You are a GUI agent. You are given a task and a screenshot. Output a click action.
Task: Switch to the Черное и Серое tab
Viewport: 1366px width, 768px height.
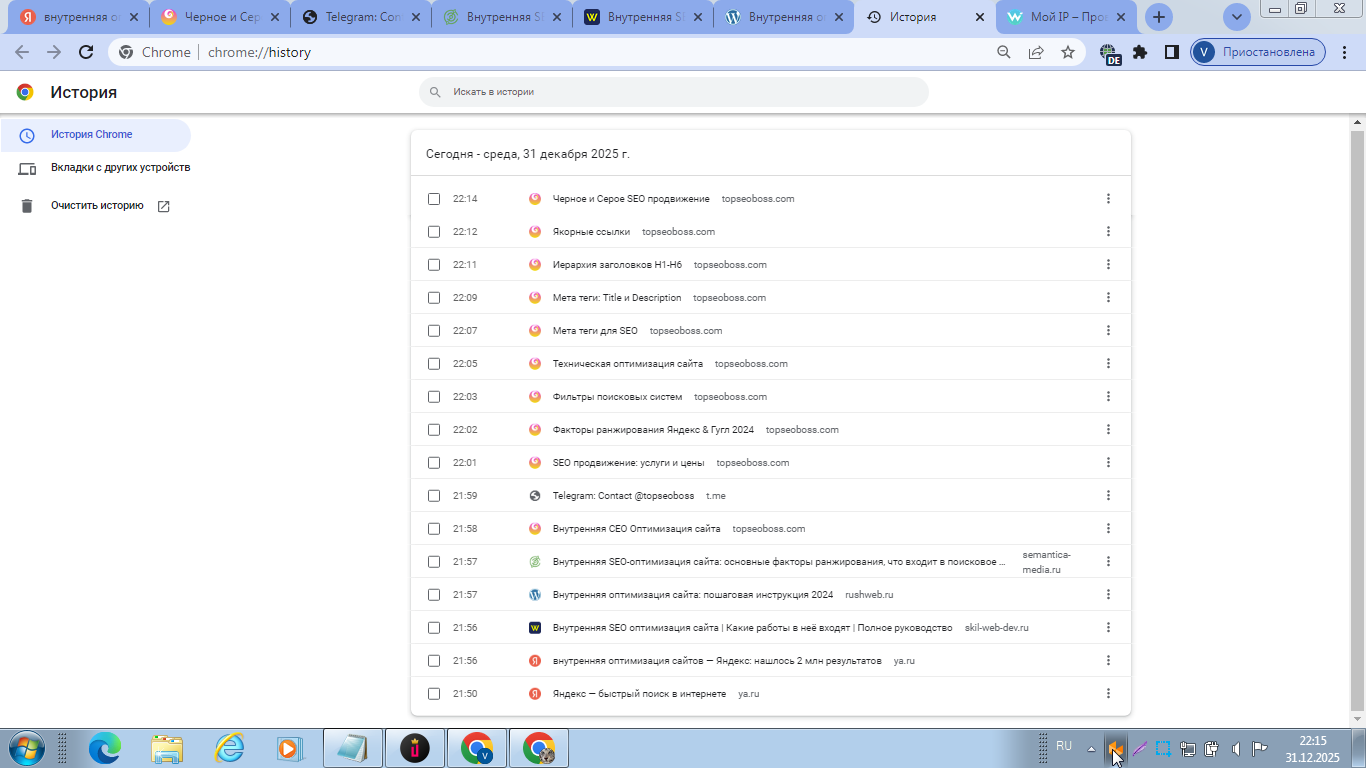click(220, 17)
